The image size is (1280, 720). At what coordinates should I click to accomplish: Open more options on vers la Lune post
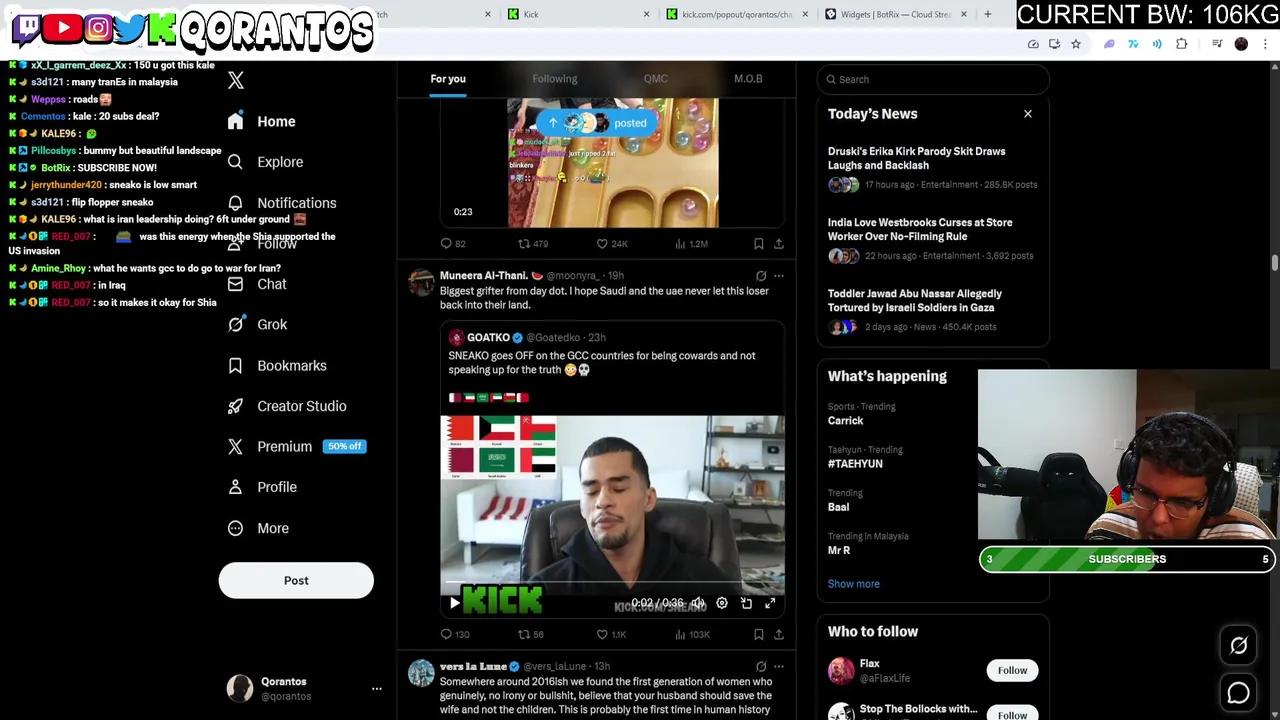coord(778,666)
